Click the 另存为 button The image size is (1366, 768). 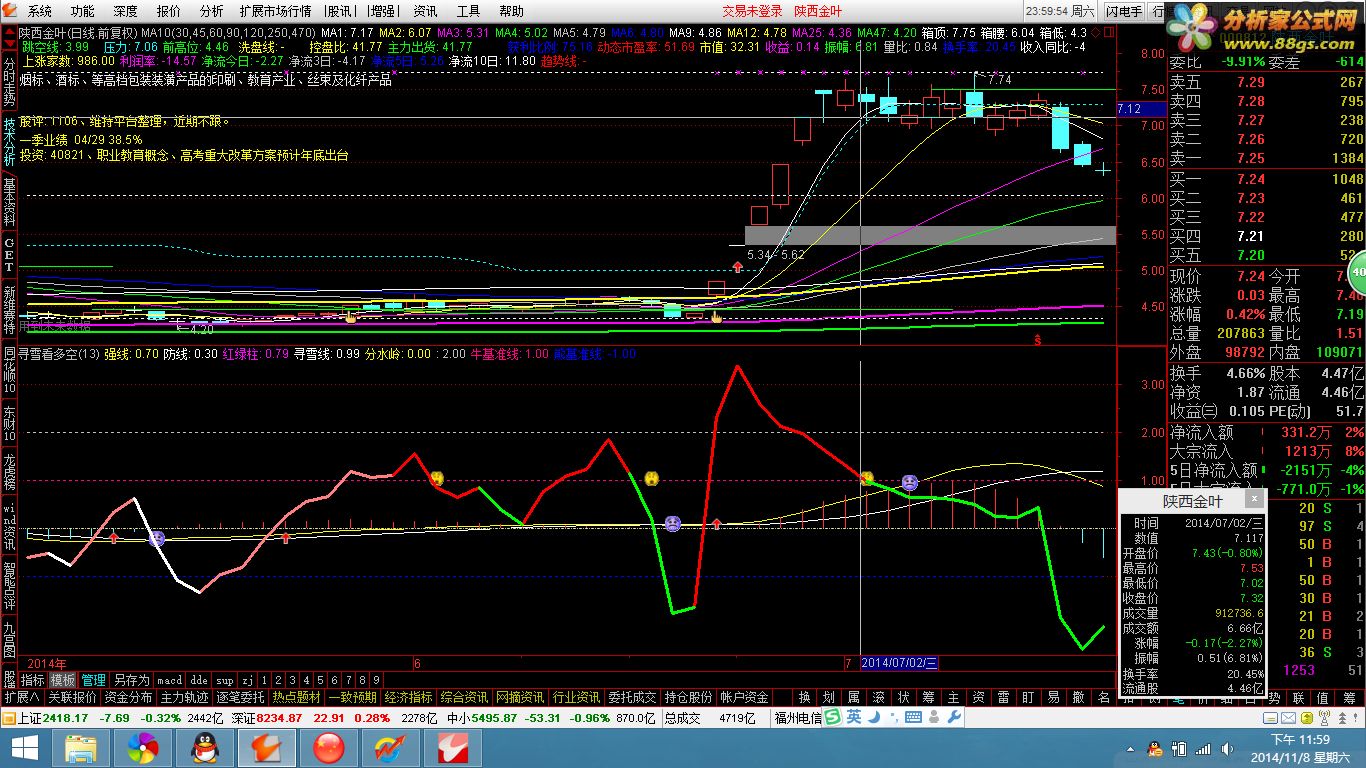(131, 680)
